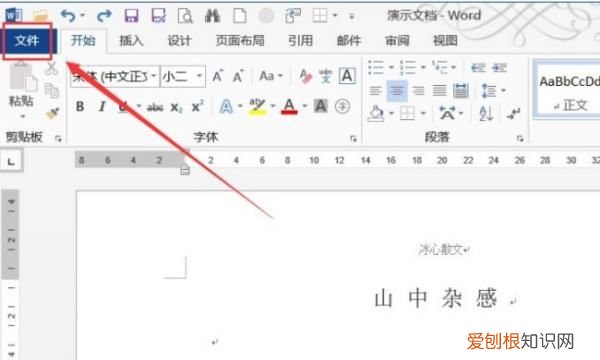Click the Find binoculars icon
The image size is (600, 360).
pos(212,16)
